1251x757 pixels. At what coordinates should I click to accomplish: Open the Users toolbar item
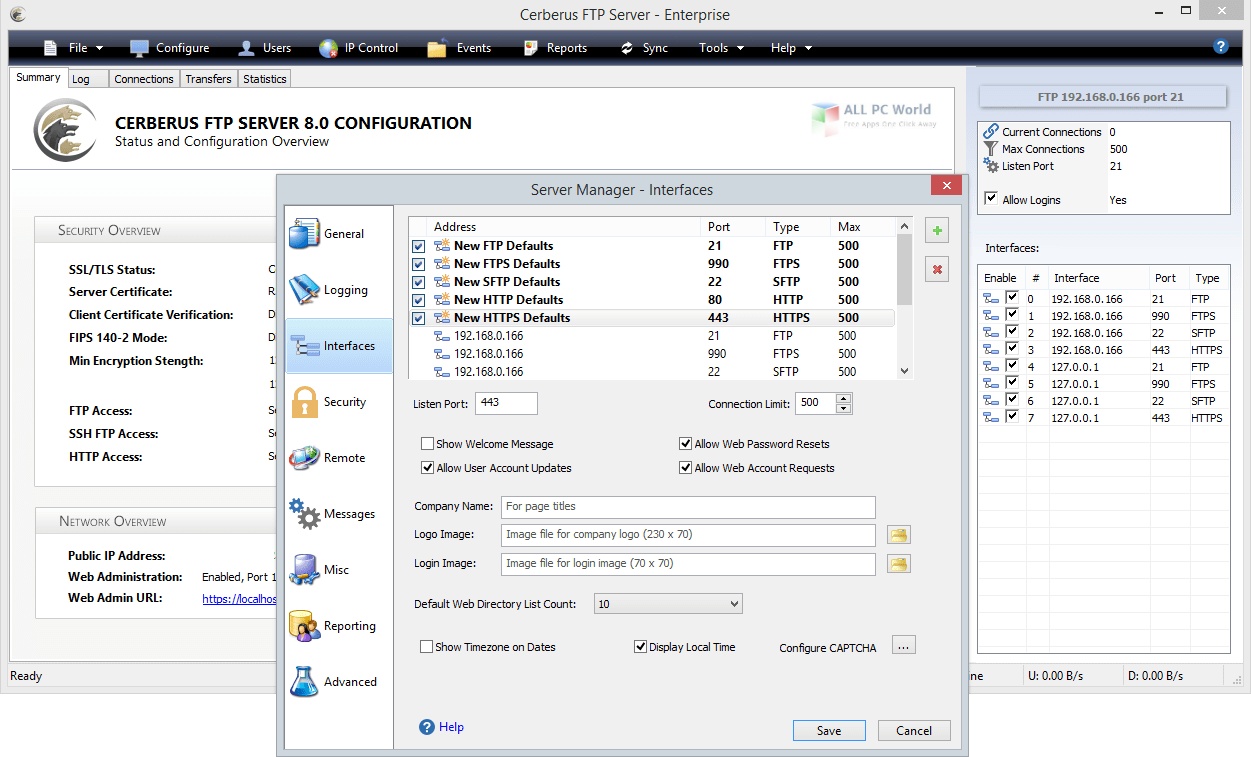tap(264, 48)
